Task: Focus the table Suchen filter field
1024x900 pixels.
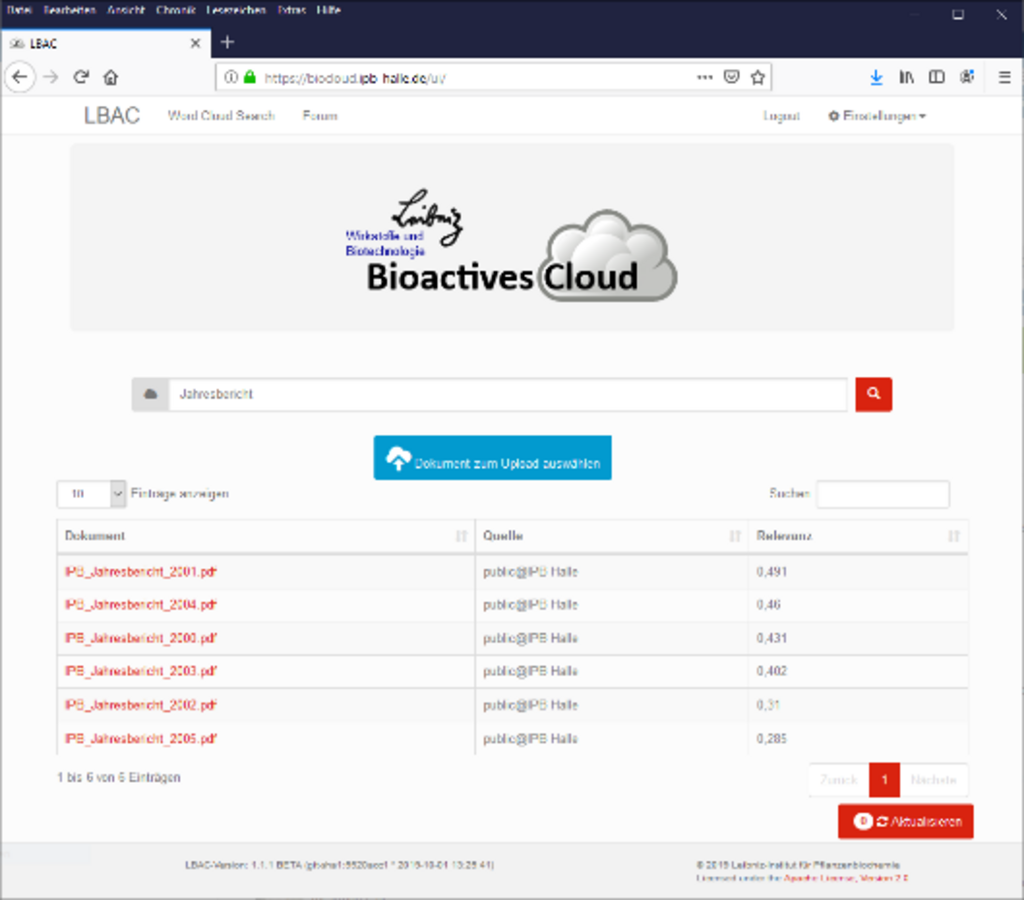Action: click(x=883, y=494)
